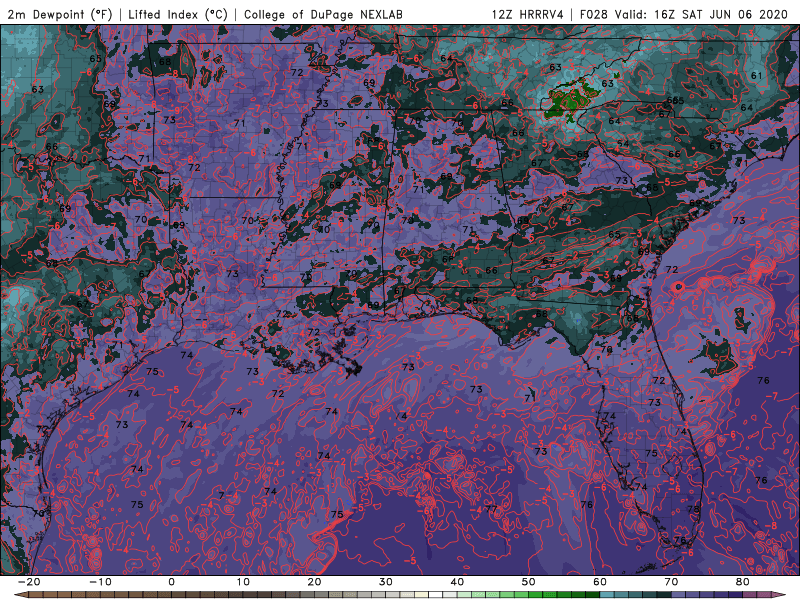
Task: Click the "-10" label on the color scale
Action: click(100, 582)
